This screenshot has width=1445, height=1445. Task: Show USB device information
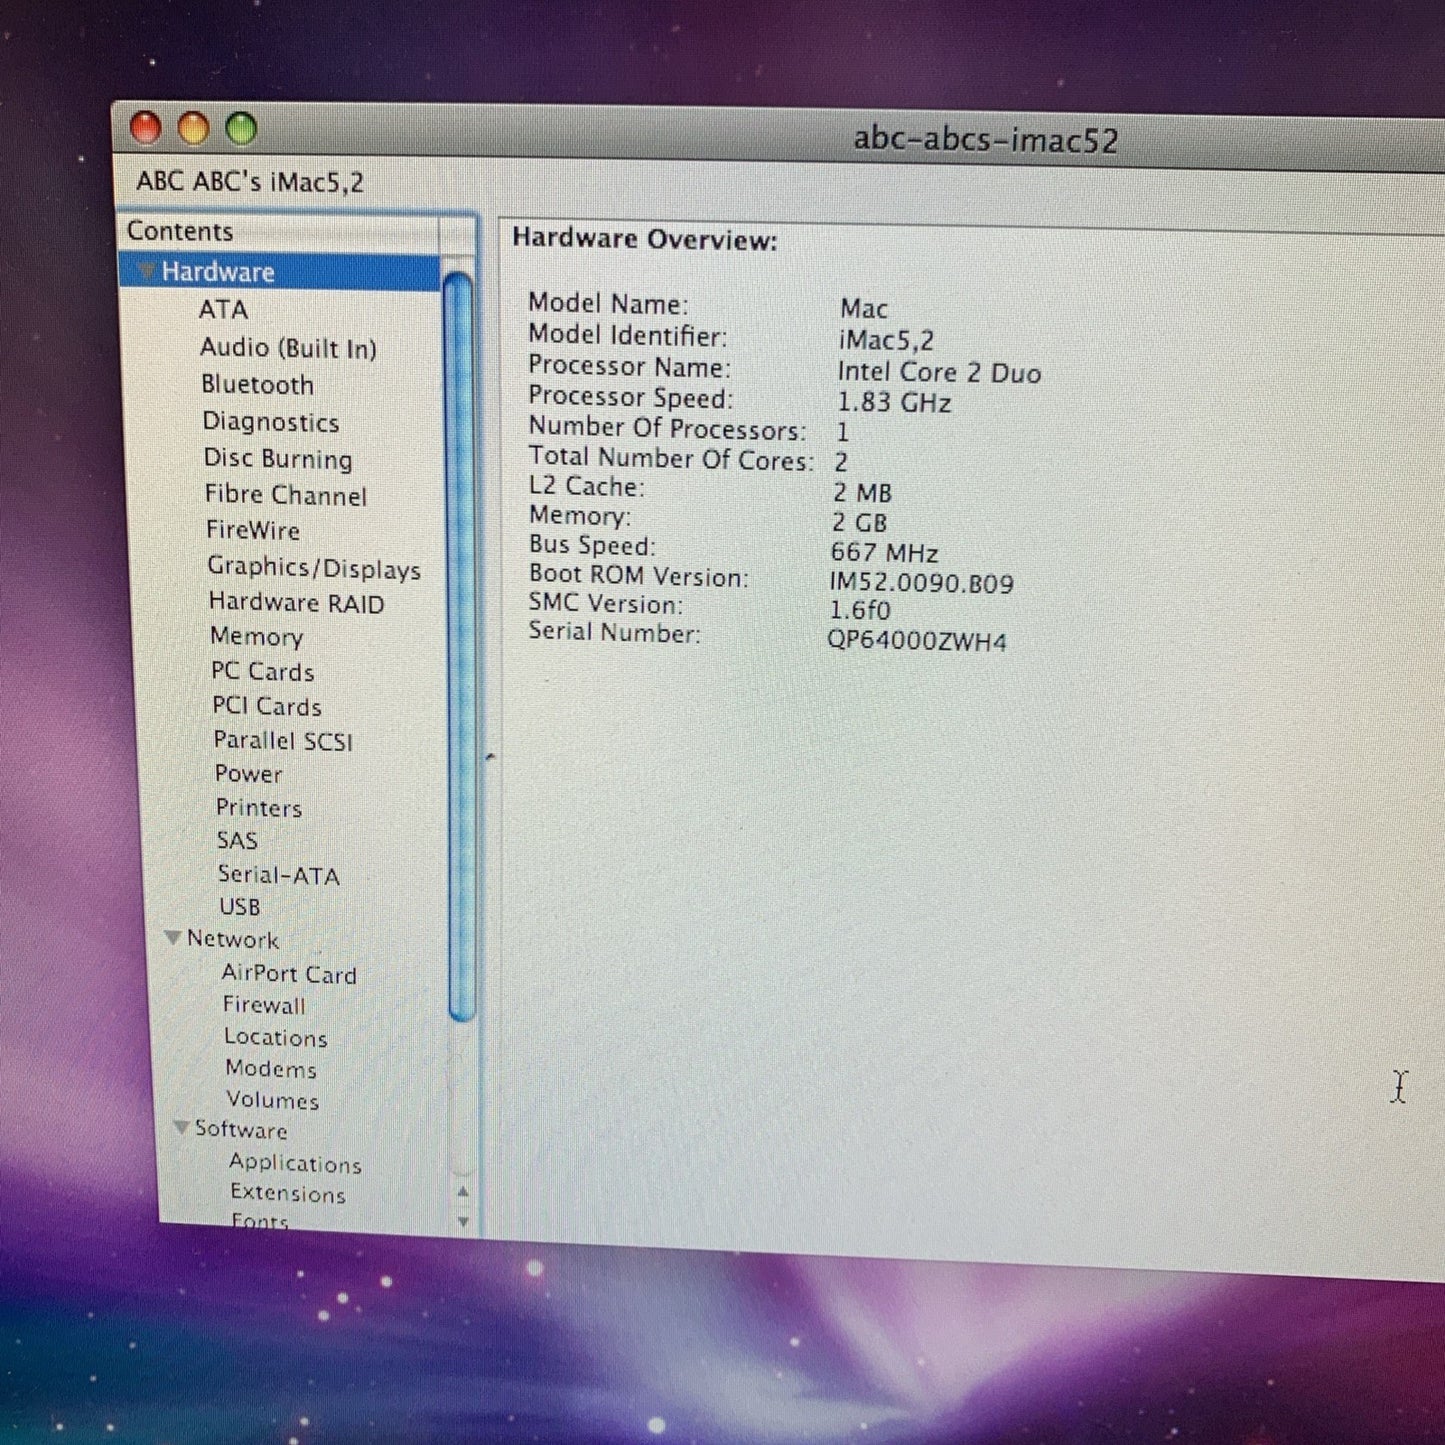coord(240,907)
